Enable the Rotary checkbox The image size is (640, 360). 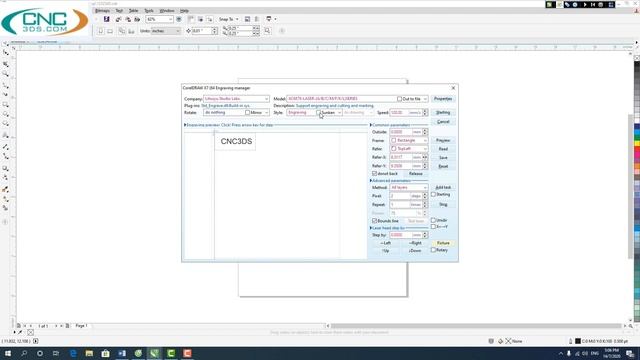[x=433, y=250]
